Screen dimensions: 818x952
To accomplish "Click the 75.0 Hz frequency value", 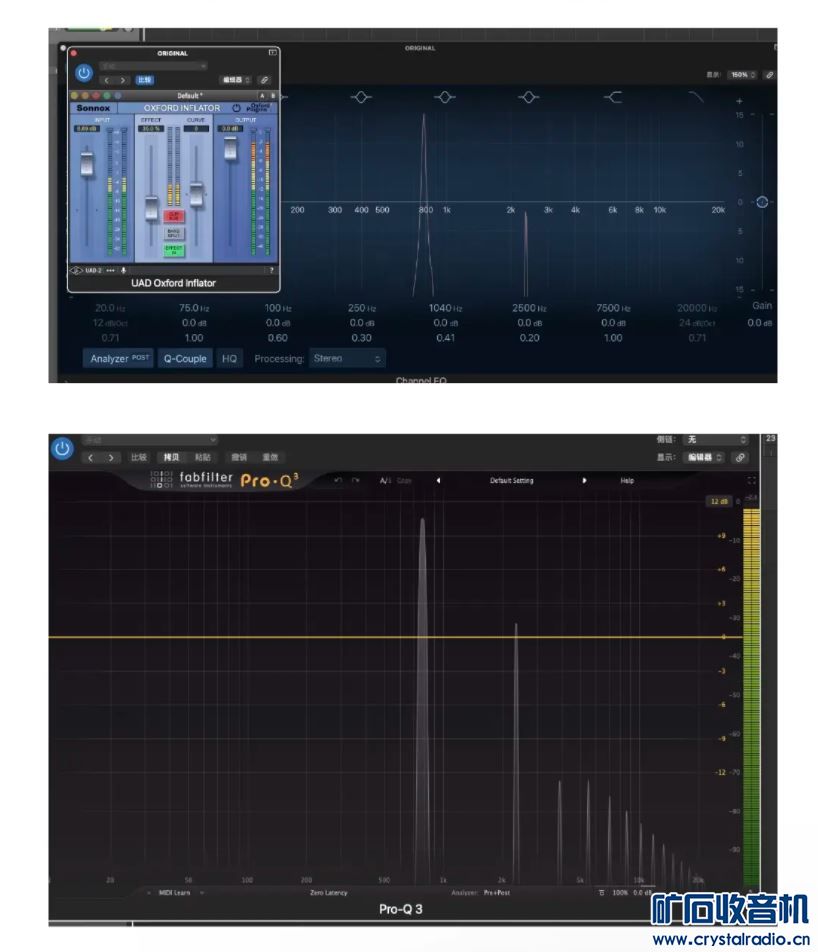I will click(x=194, y=308).
